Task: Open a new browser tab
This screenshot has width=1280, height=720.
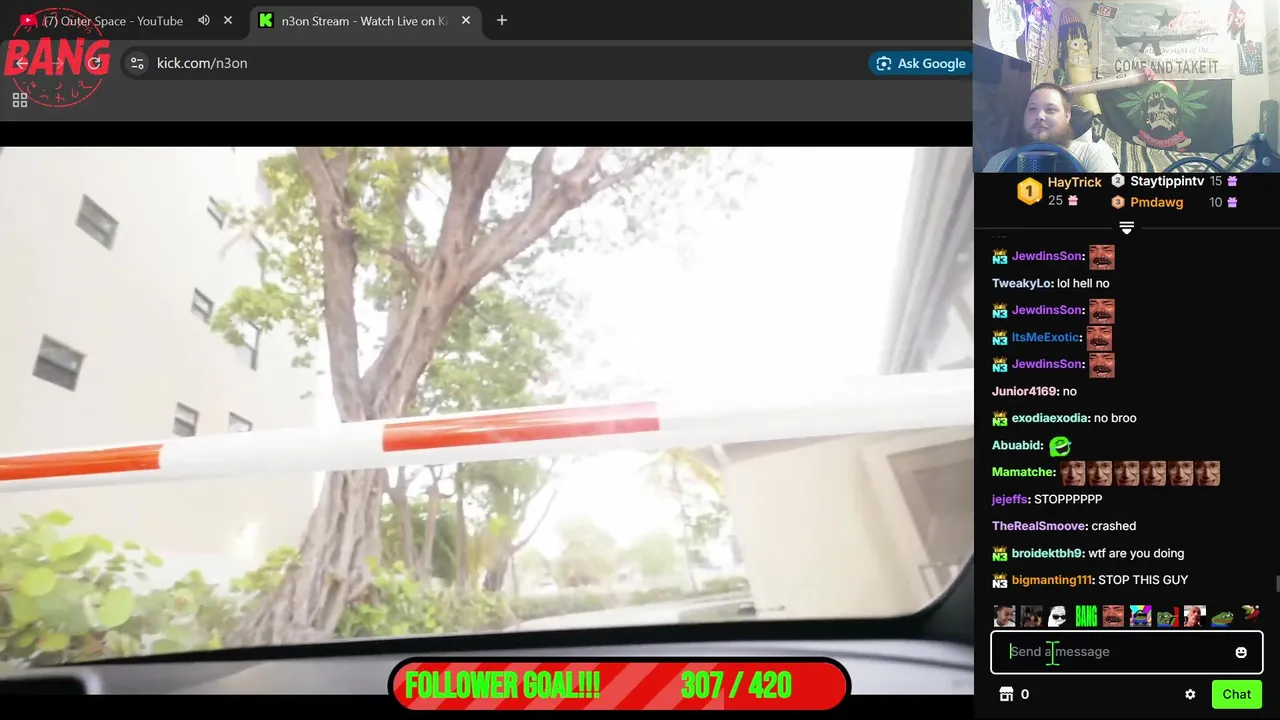Action: coord(502,20)
